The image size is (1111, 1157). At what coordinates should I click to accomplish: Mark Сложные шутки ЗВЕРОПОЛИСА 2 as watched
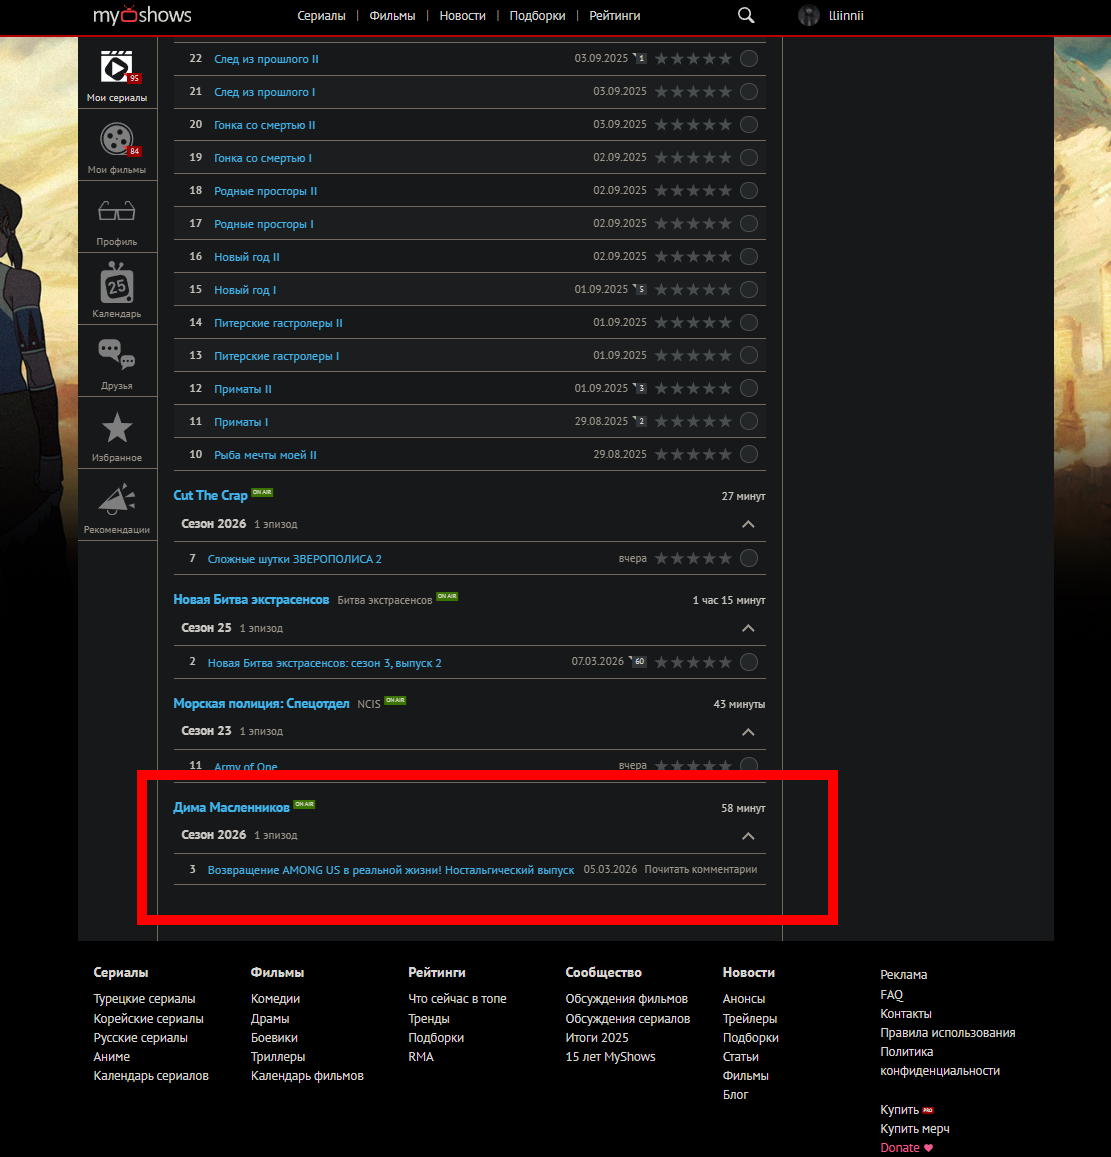[748, 558]
